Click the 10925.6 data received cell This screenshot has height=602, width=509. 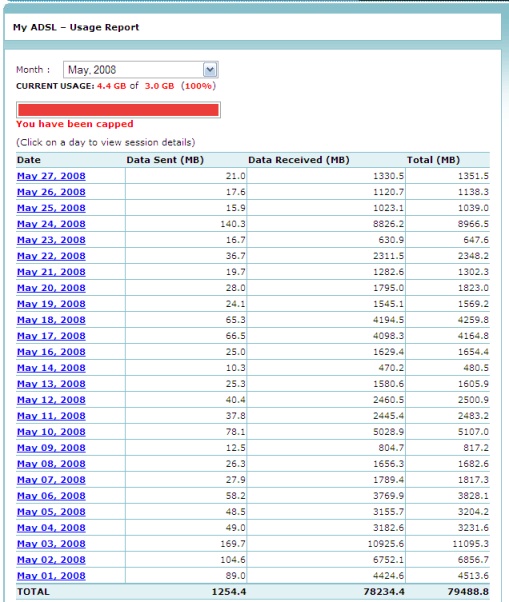[x=385, y=544]
